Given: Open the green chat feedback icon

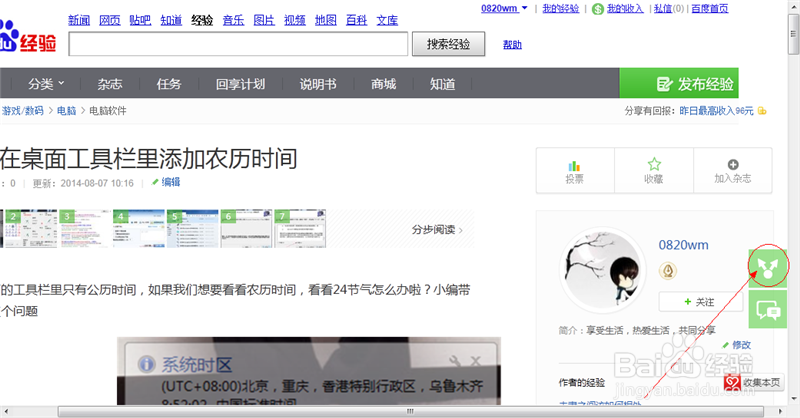Looking at the screenshot, I should pyautogui.click(x=767, y=309).
